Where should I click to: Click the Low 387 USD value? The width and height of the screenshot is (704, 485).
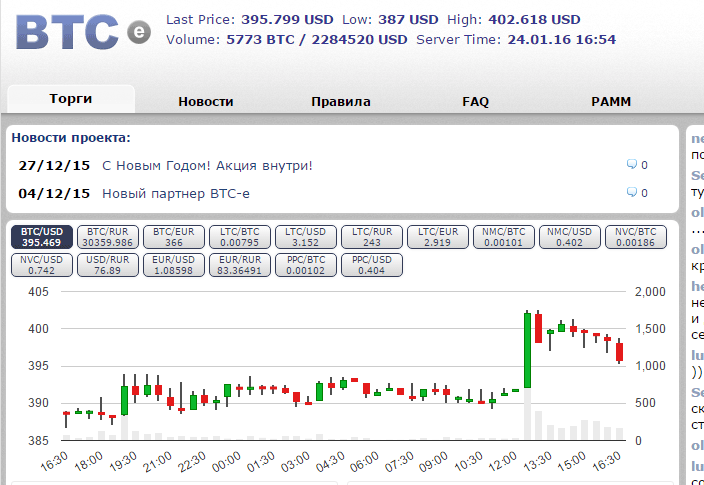pos(408,20)
